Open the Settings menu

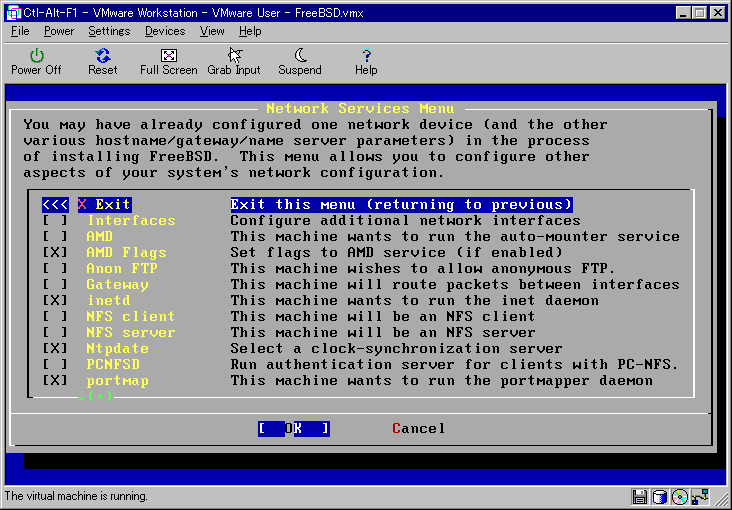tap(109, 31)
